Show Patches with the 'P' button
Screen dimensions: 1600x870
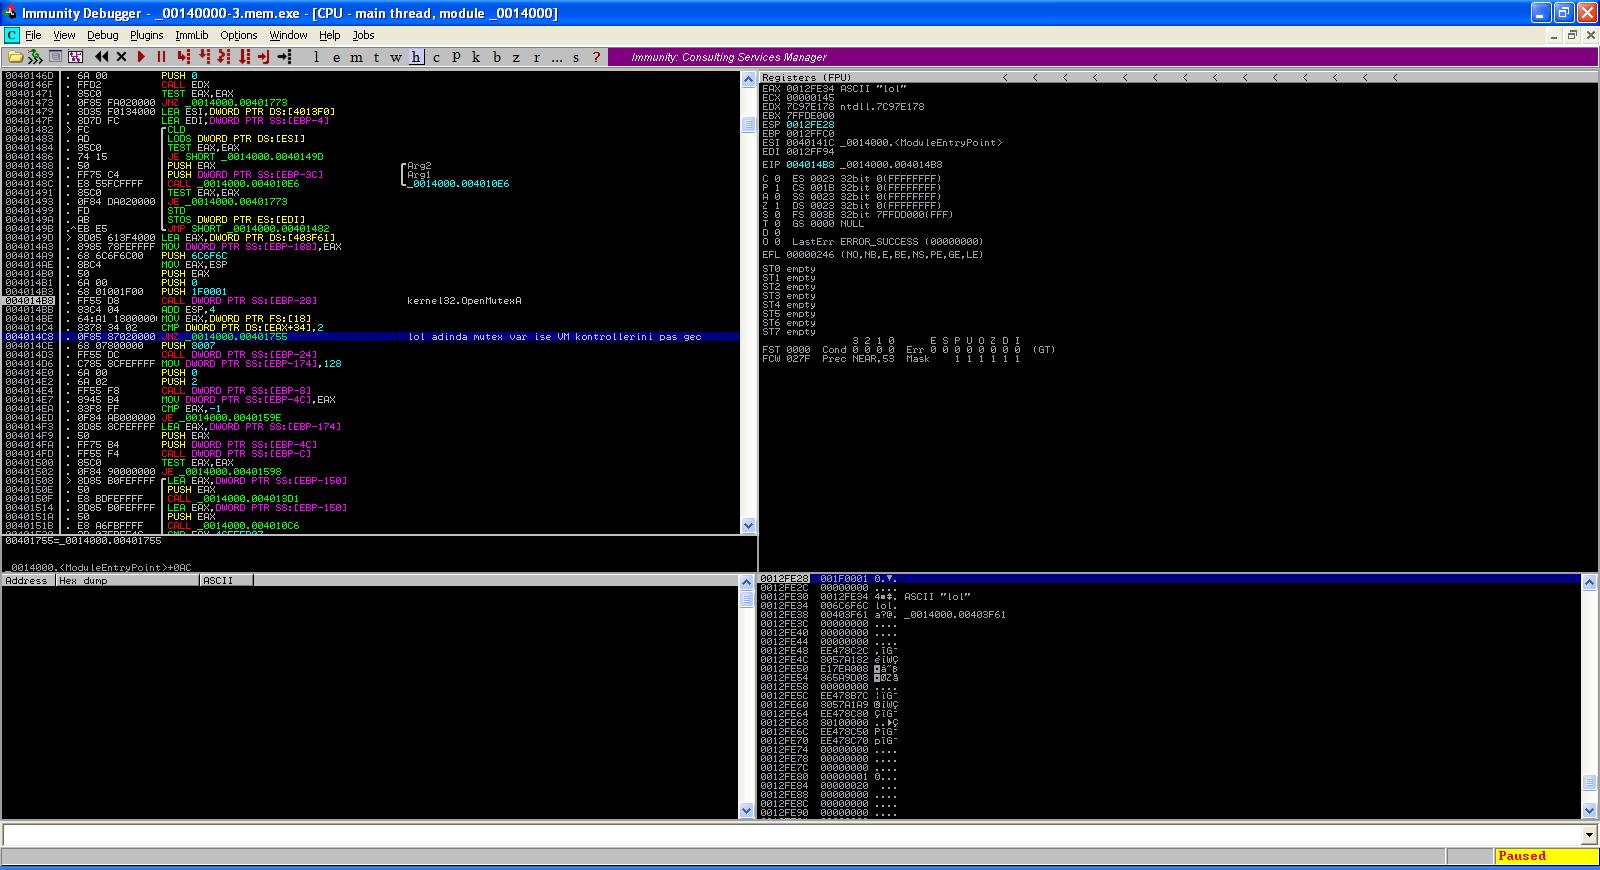[456, 57]
